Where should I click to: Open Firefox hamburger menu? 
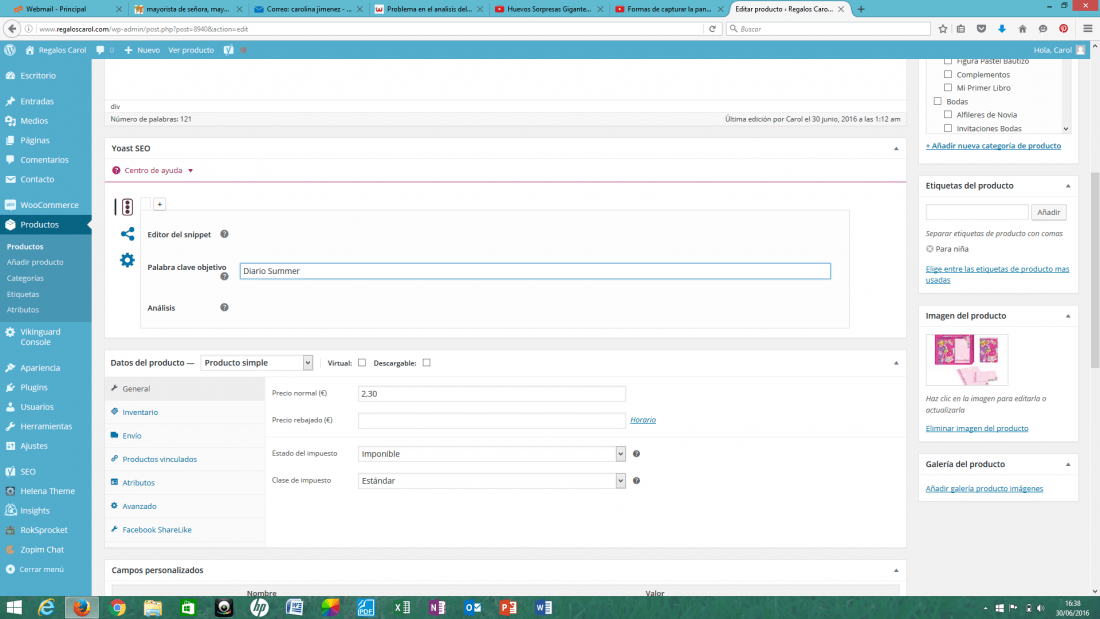pos(1087,29)
